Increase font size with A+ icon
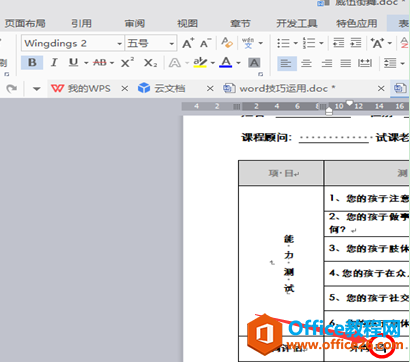The width and height of the screenshot is (410, 362). click(188, 43)
